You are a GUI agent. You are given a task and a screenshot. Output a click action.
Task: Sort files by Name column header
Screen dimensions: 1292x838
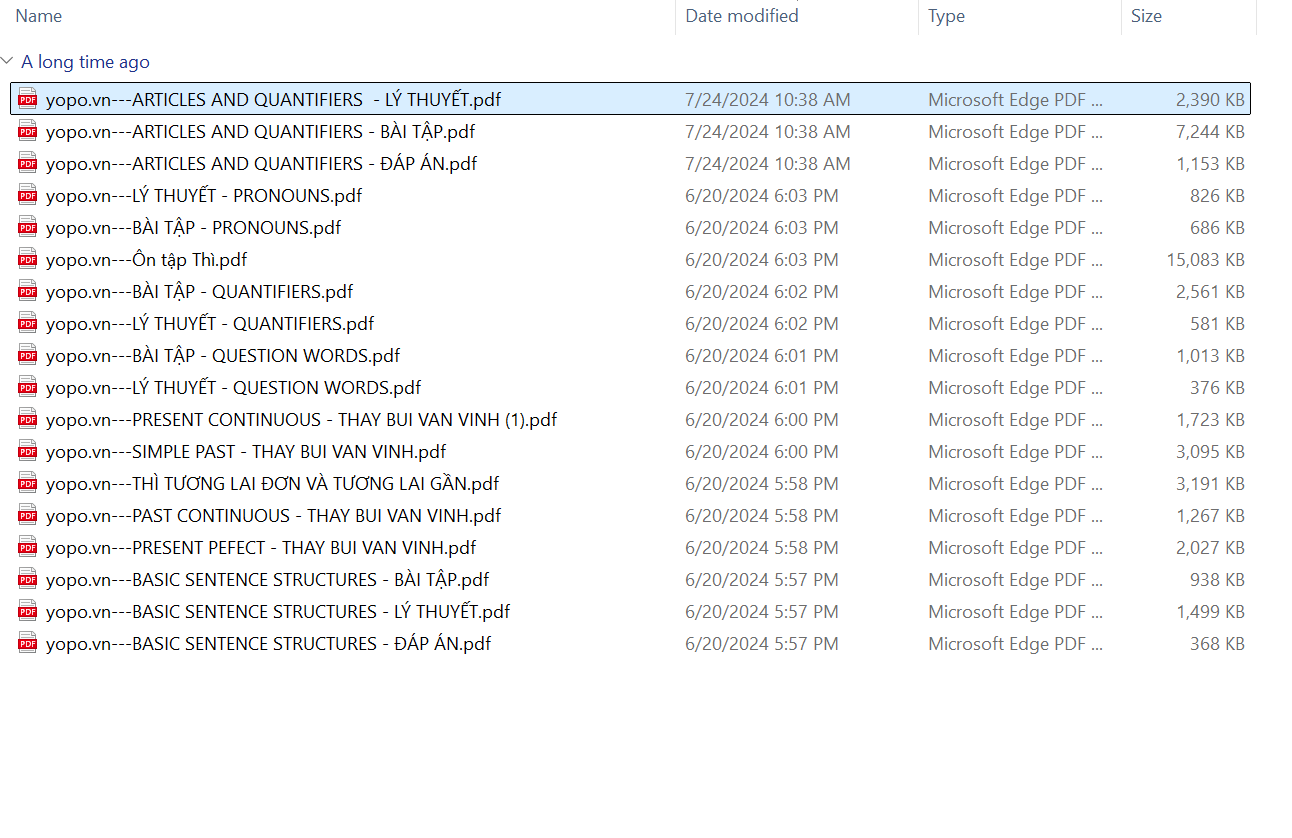click(39, 16)
